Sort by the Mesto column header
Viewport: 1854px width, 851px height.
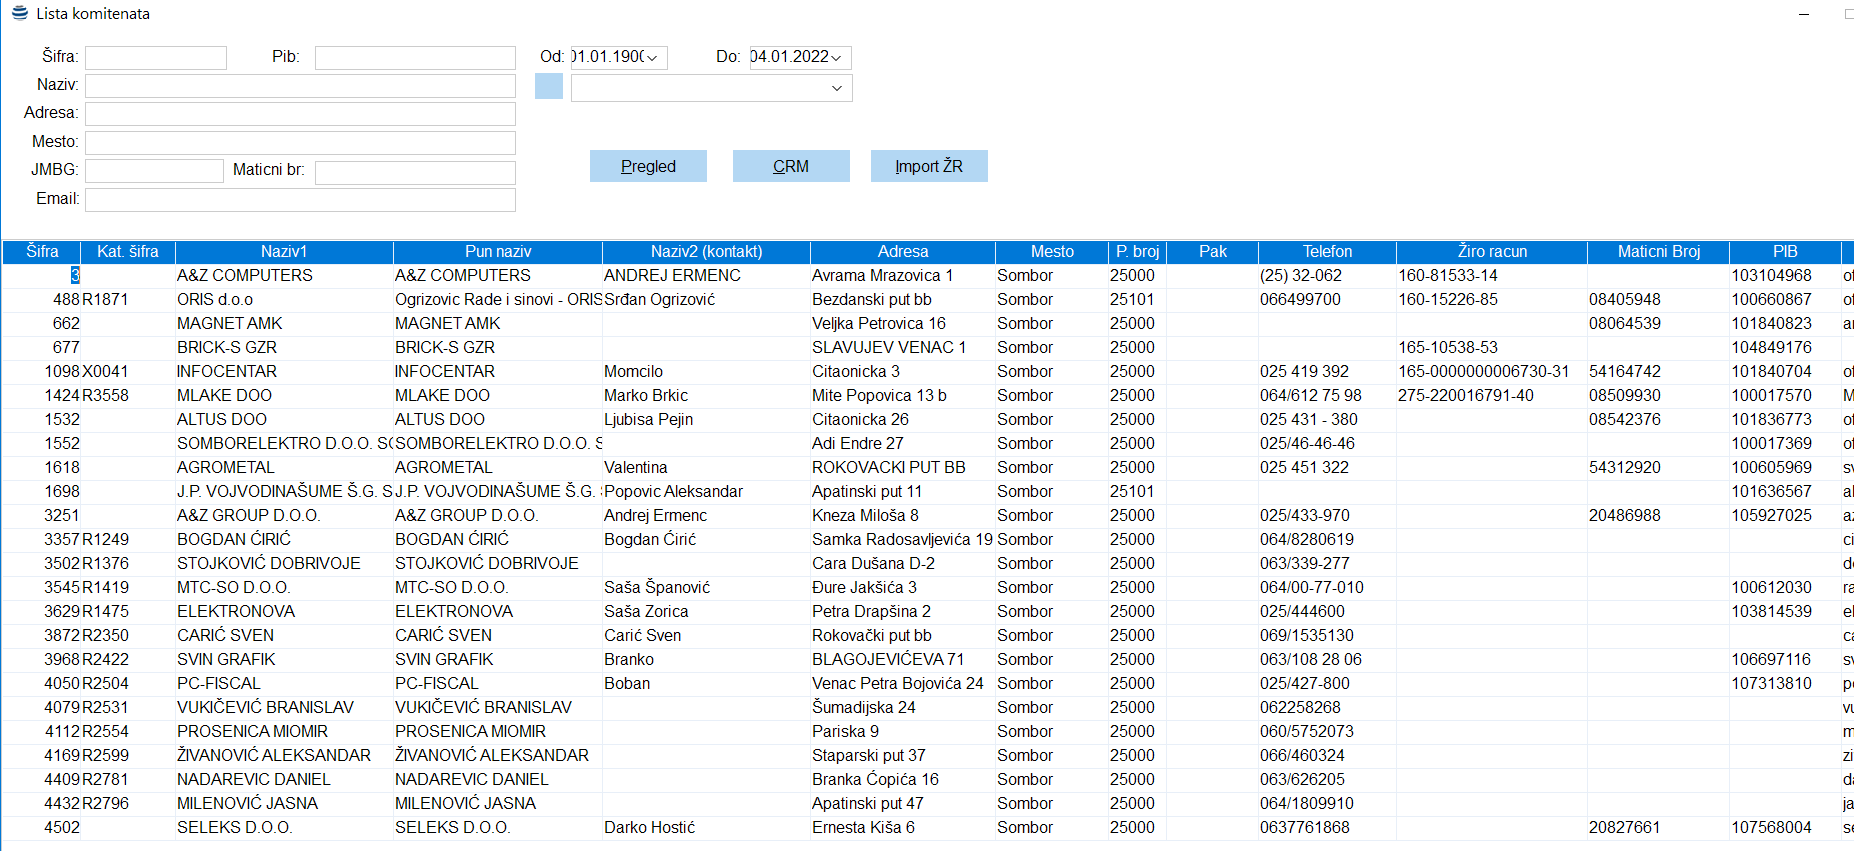(1051, 252)
